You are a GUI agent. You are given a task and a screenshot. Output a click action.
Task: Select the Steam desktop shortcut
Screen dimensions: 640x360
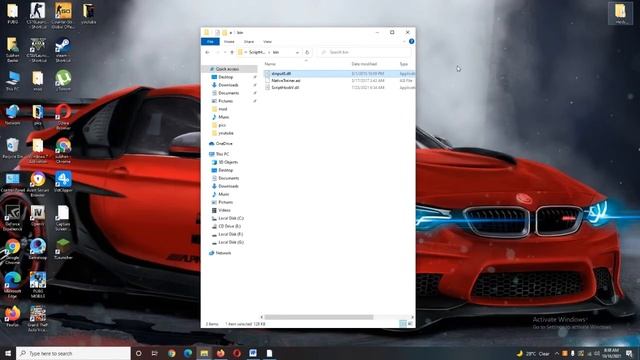click(63, 50)
